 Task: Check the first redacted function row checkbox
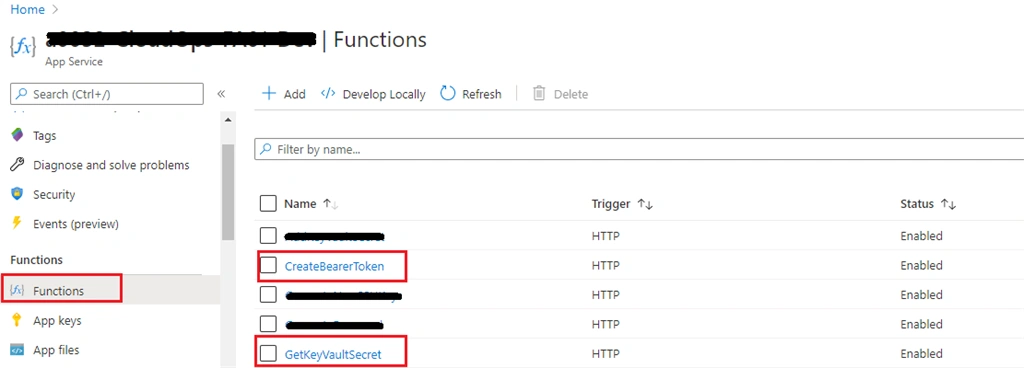pos(268,236)
